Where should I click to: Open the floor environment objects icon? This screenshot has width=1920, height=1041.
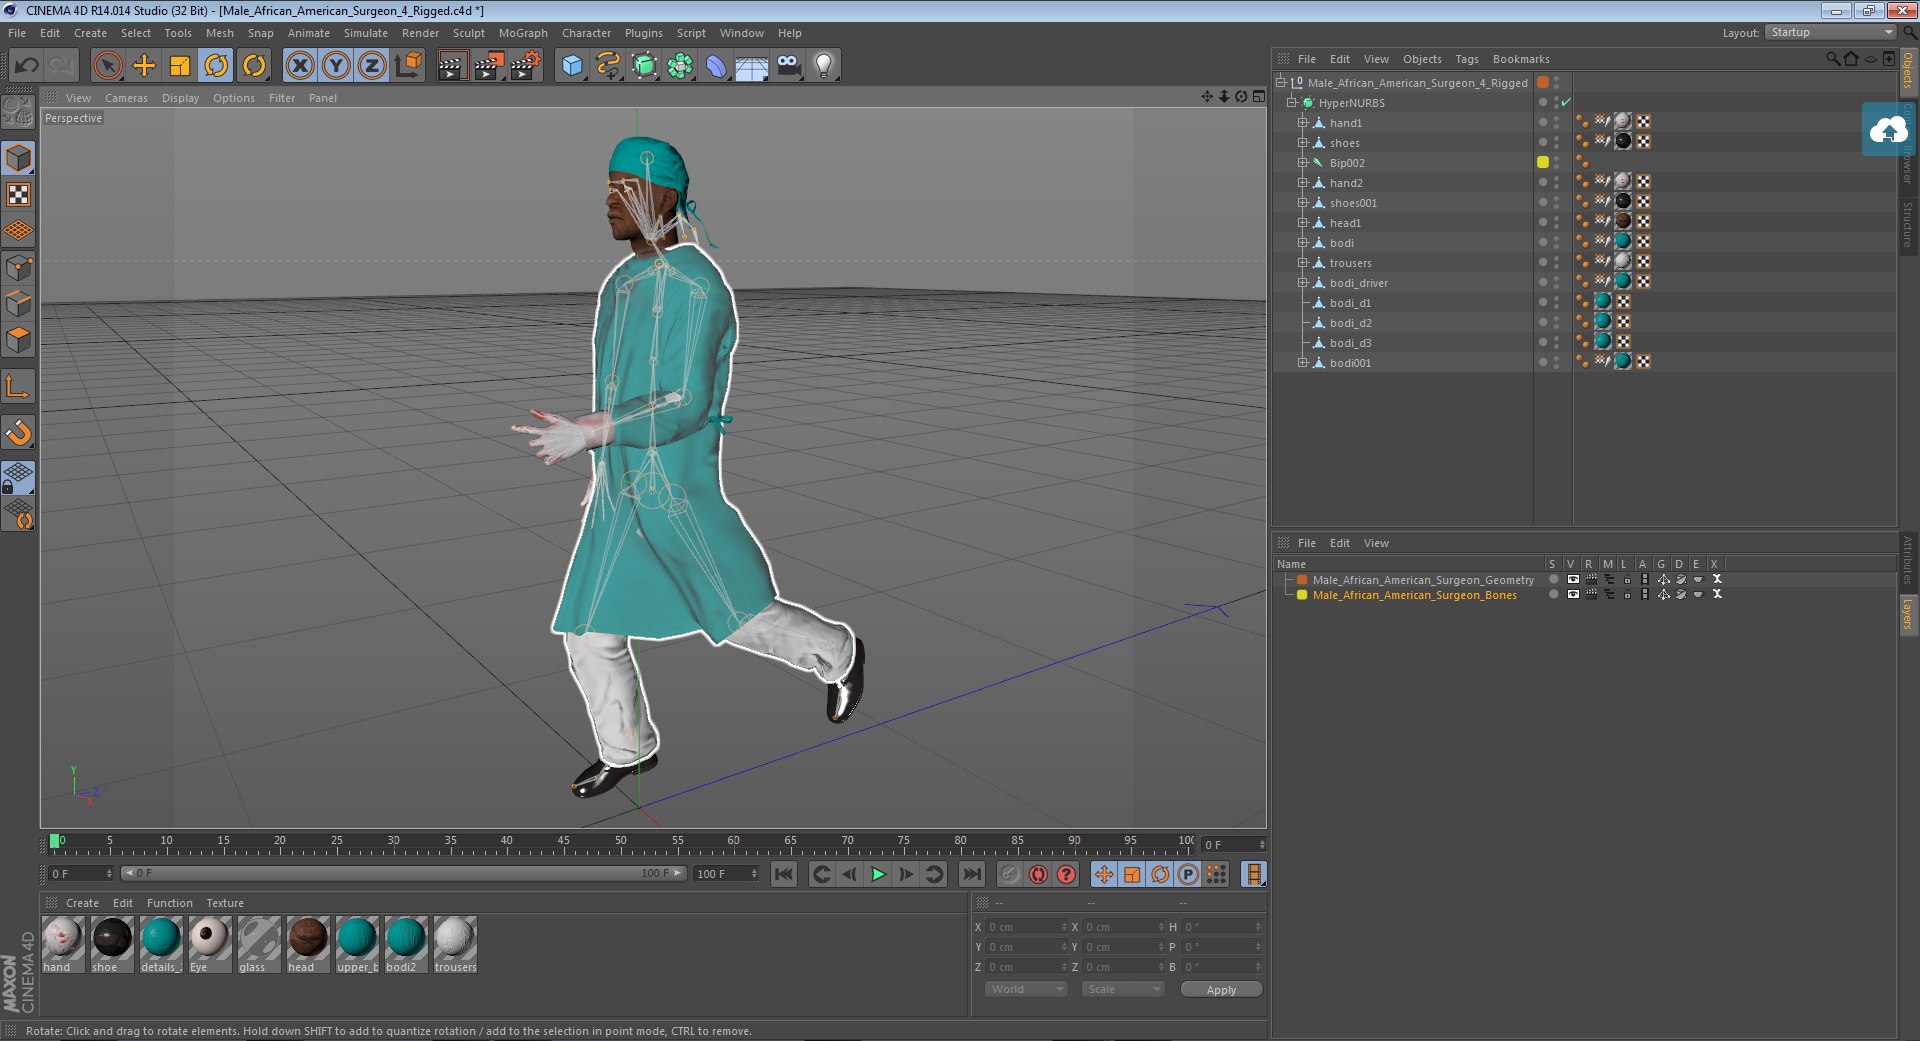pos(752,66)
